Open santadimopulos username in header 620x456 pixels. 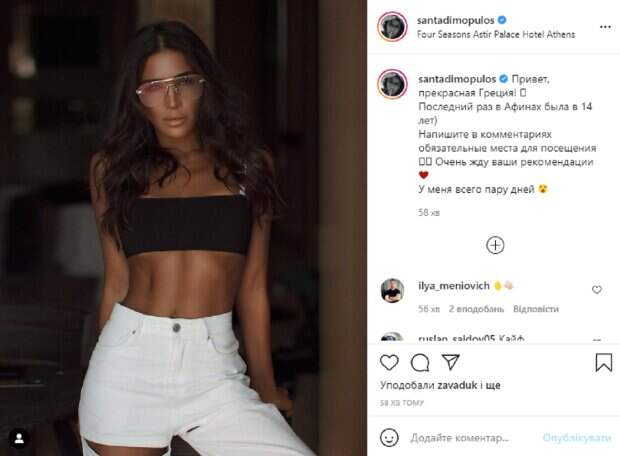click(x=456, y=20)
